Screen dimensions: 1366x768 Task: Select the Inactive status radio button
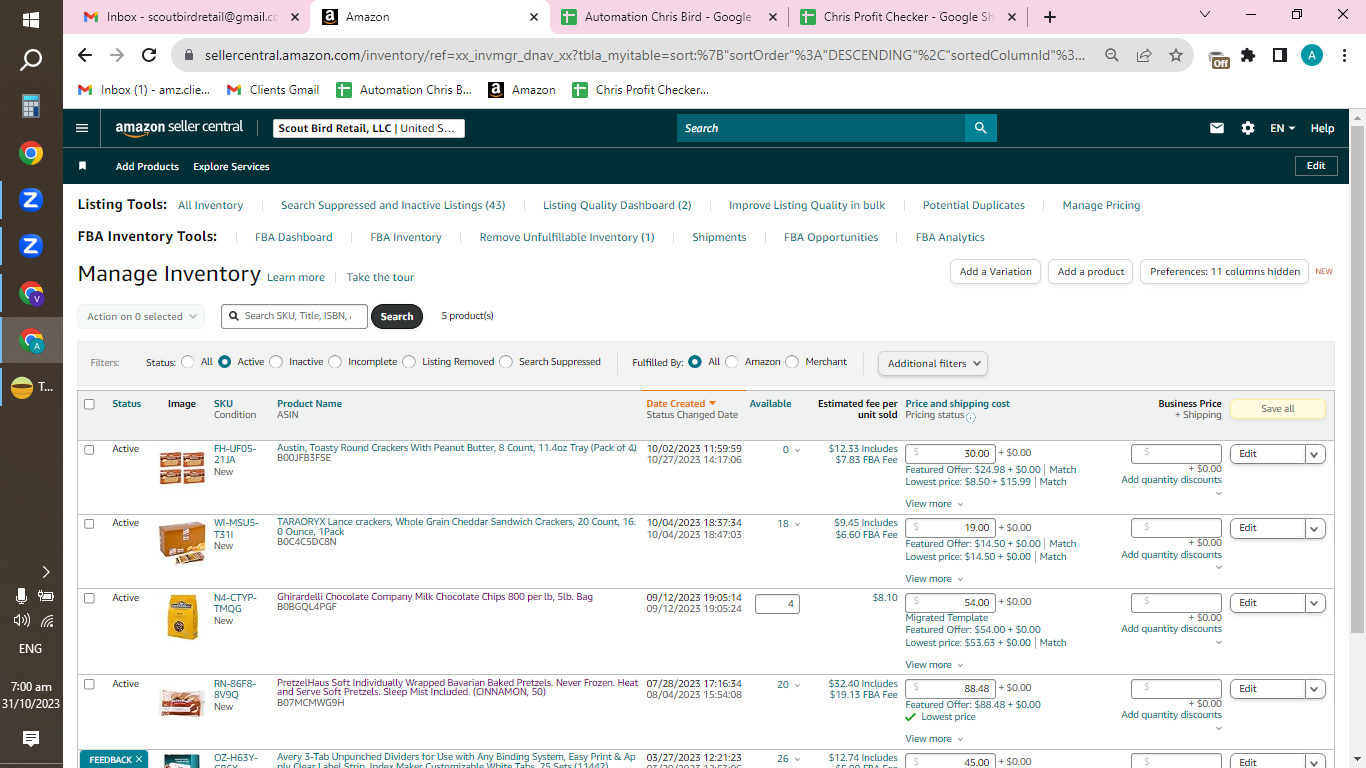[276, 362]
